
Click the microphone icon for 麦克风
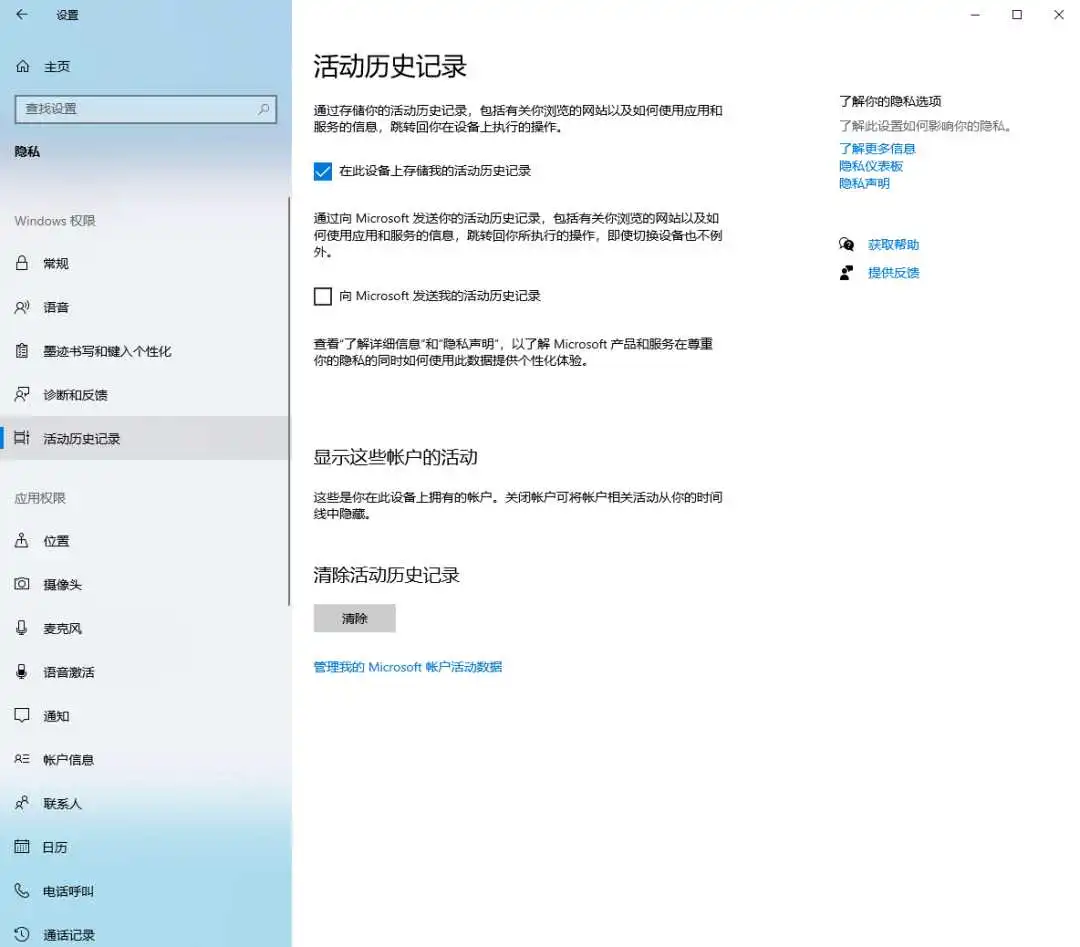click(22, 628)
